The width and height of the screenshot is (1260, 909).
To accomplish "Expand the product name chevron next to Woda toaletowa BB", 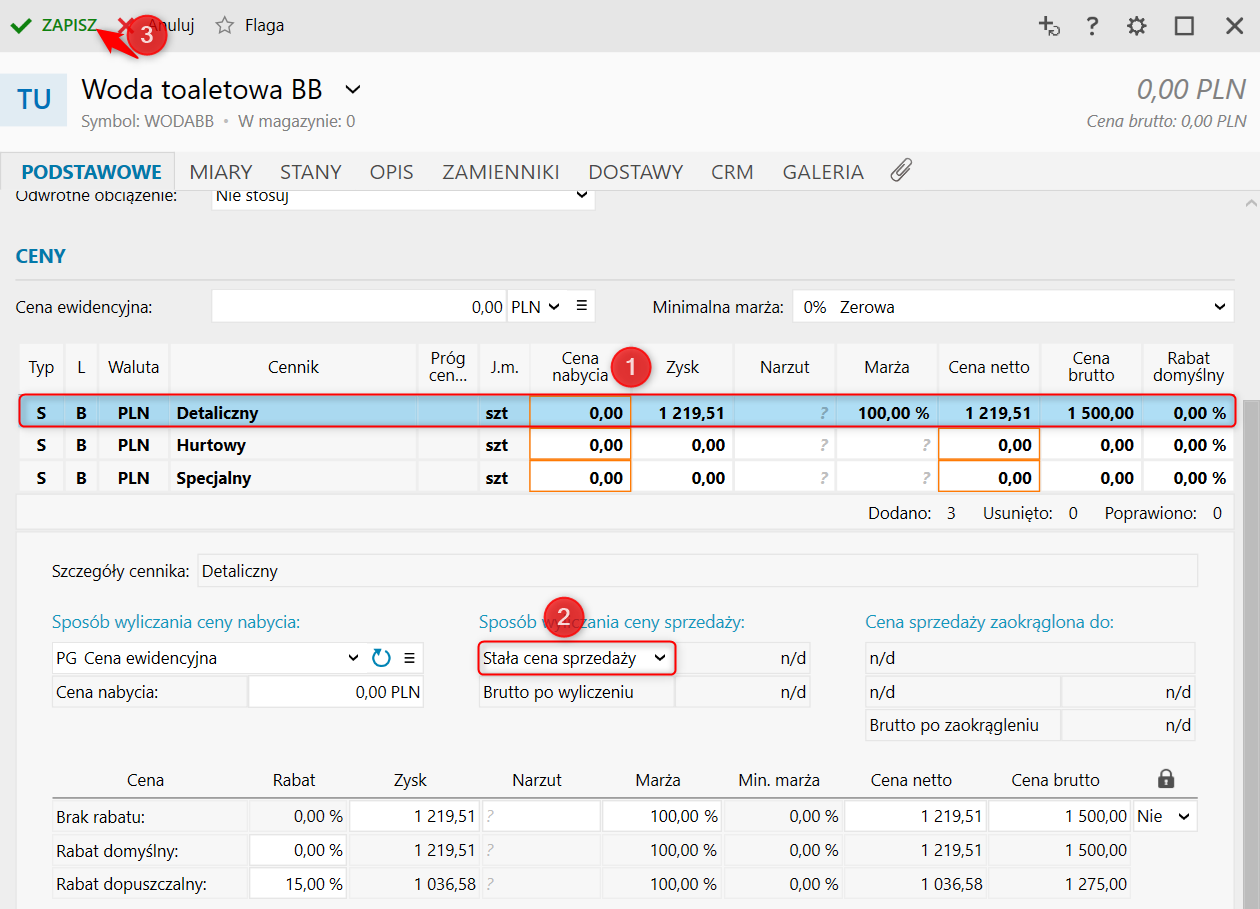I will 352,90.
